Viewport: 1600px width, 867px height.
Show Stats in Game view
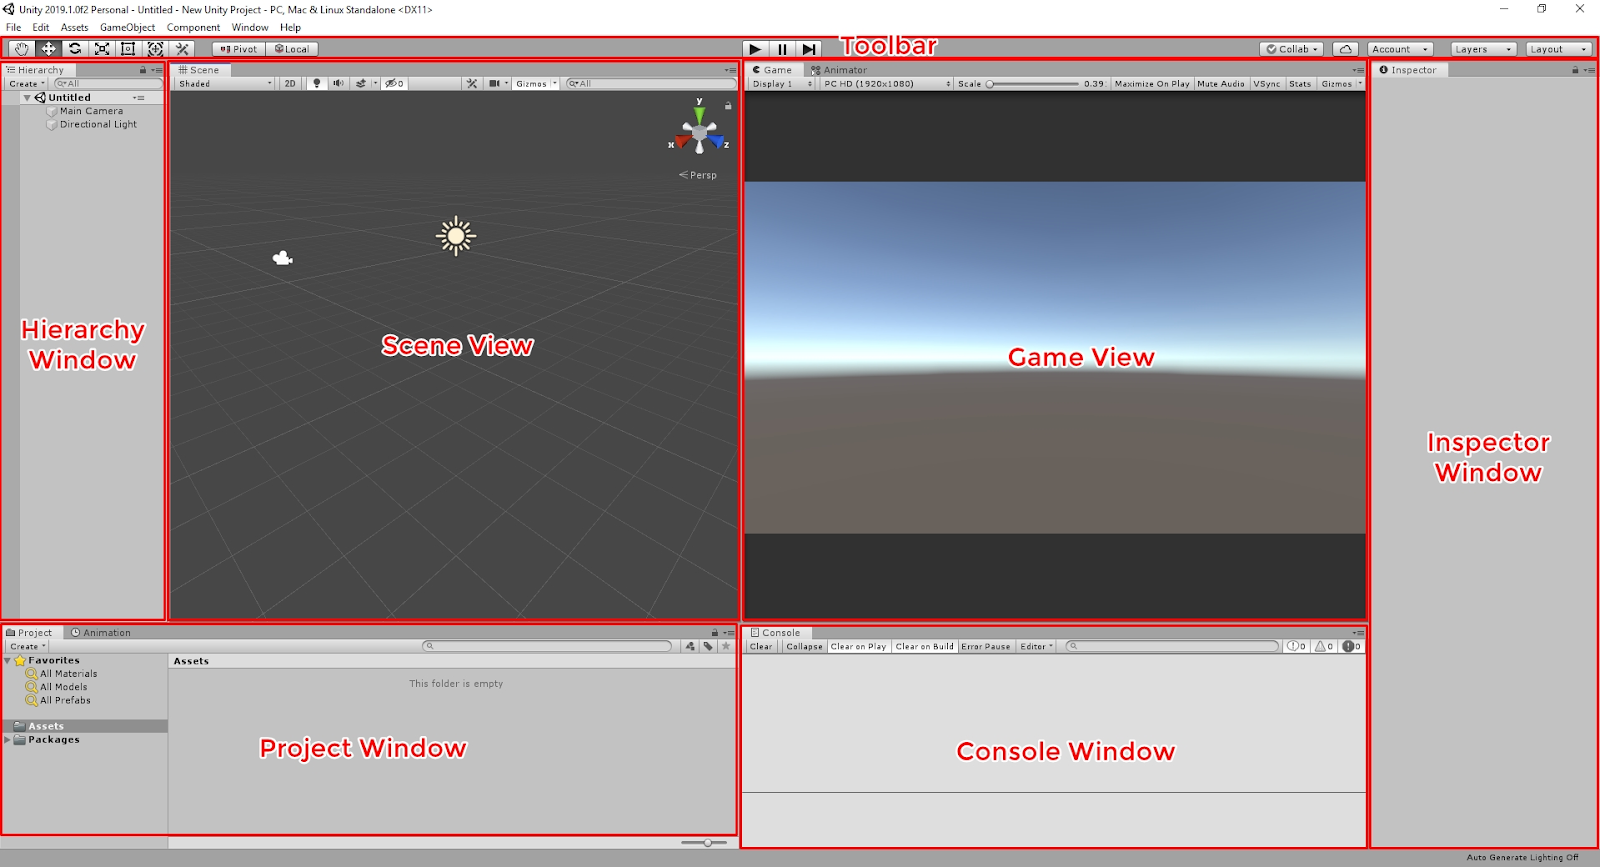1300,84
